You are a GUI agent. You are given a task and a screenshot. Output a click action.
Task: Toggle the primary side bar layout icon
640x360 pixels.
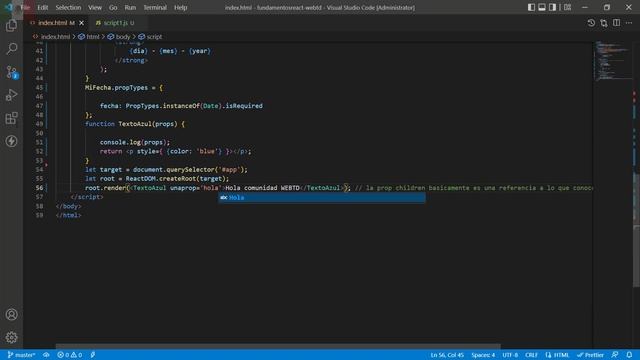tap(531, 7)
